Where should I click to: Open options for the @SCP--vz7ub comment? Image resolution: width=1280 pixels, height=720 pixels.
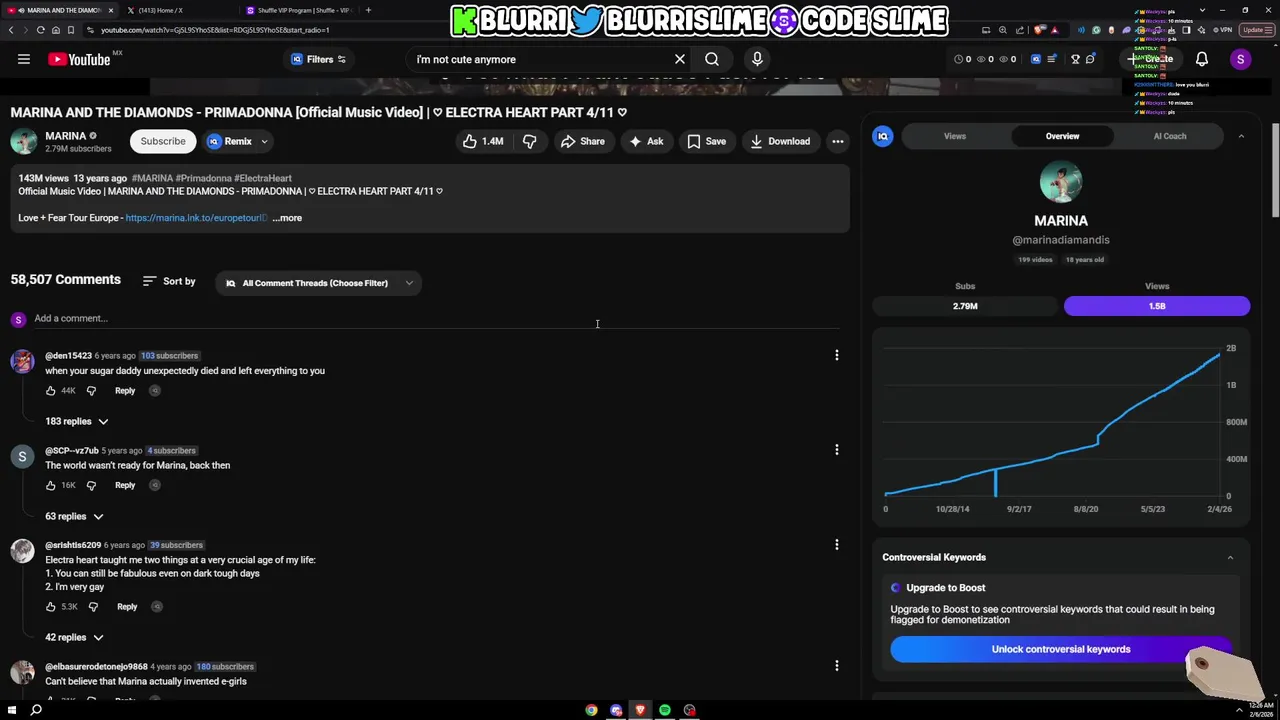point(837,450)
